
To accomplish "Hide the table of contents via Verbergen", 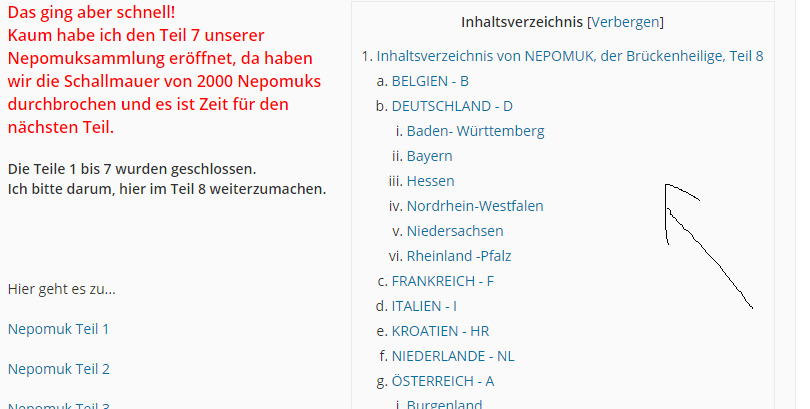I will 627,22.
